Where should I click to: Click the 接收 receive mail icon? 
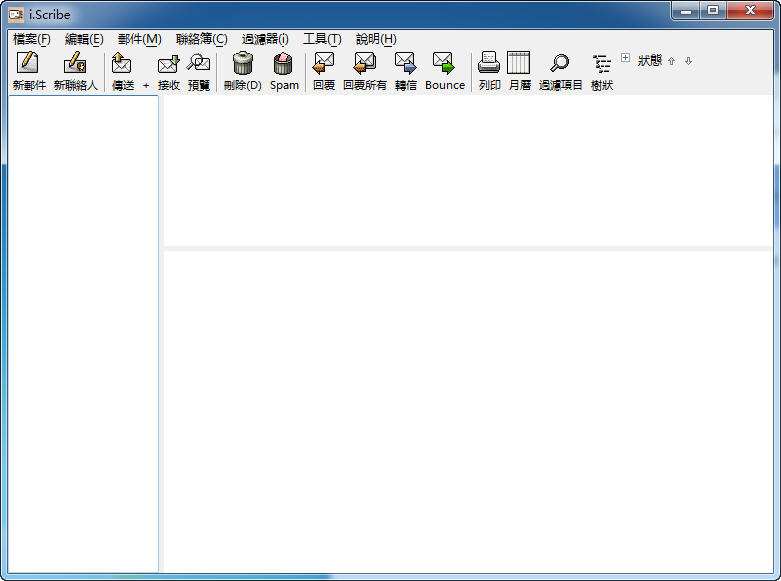pyautogui.click(x=168, y=64)
